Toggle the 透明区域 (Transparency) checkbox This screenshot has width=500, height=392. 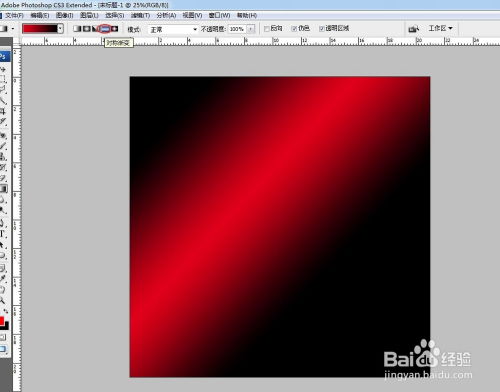(322, 29)
